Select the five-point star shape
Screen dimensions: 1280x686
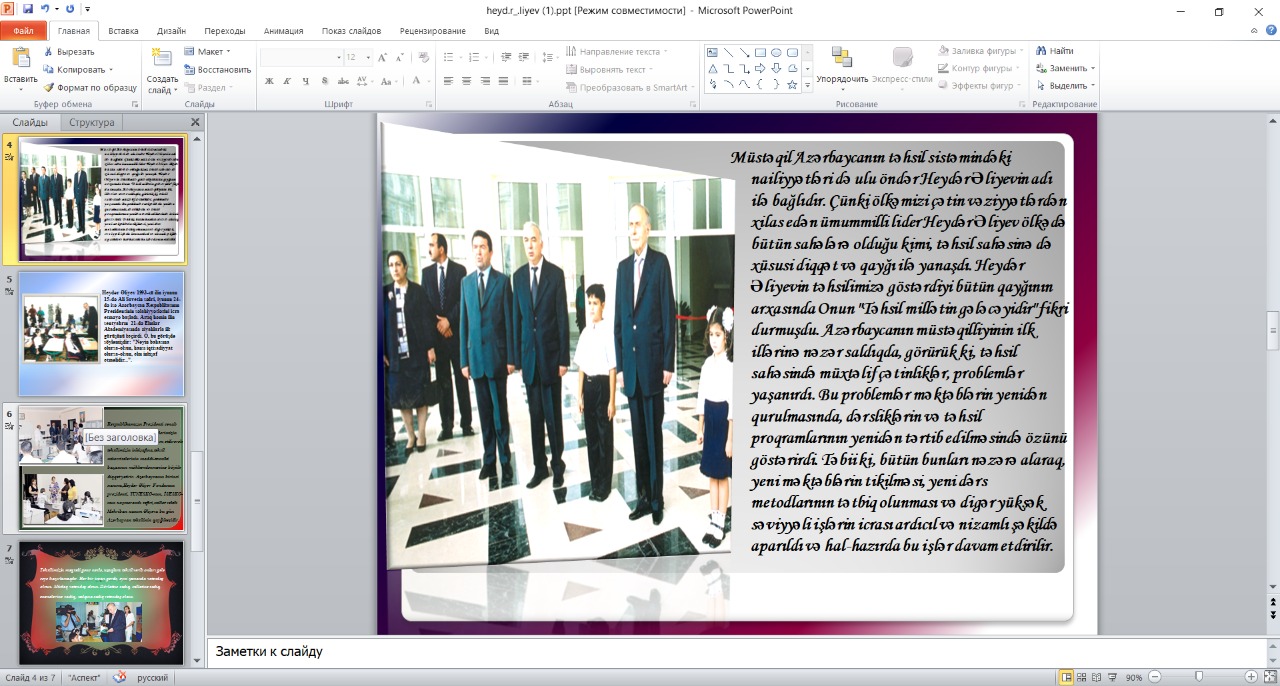pos(792,84)
